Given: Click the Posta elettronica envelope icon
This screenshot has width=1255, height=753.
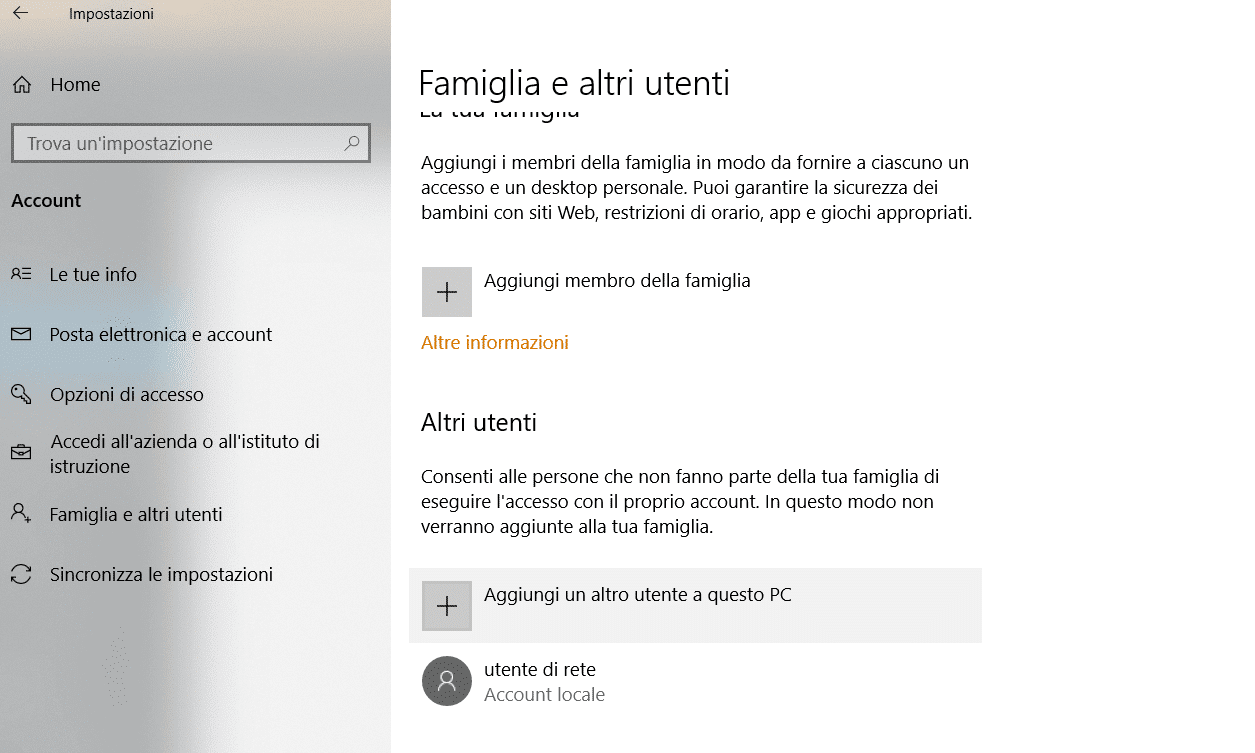Looking at the screenshot, I should (x=22, y=334).
